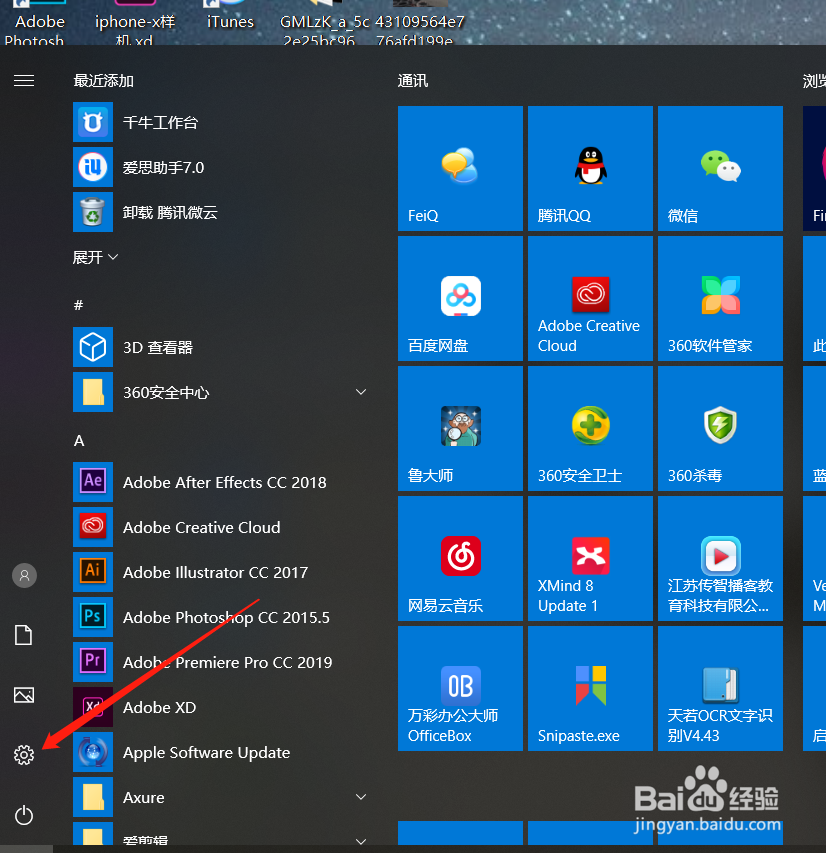826x853 pixels.
Task: Click the A alphabet index header
Action: click(79, 441)
